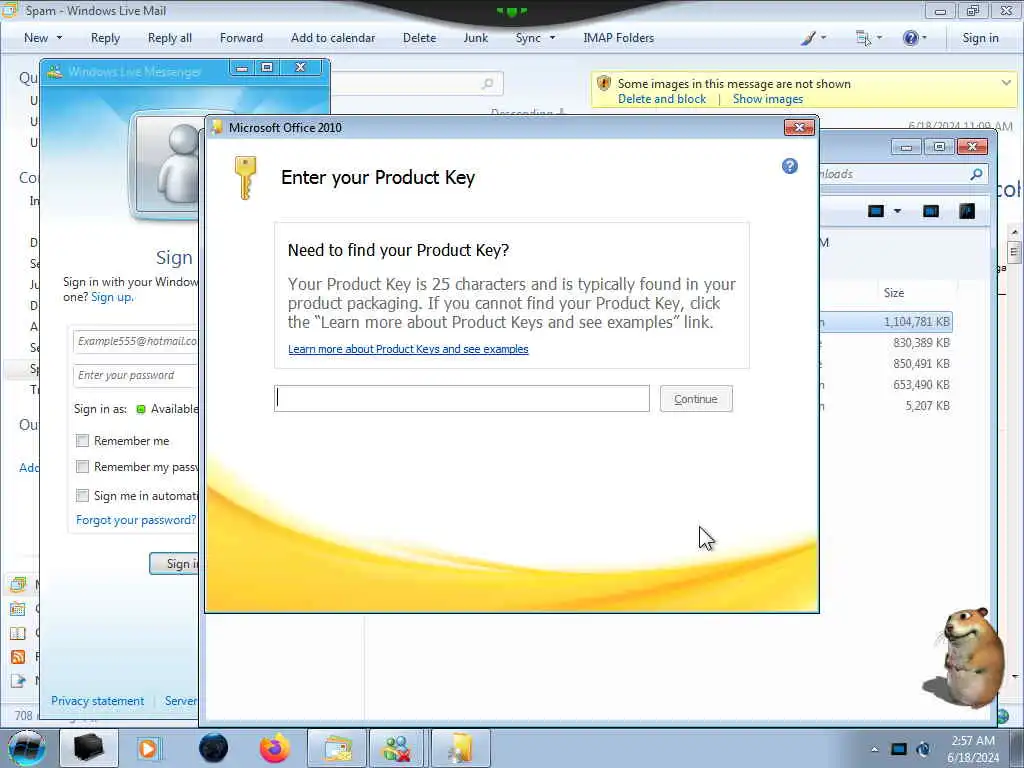Expand the paintbrush icon dropdown arrow
The width and height of the screenshot is (1024, 768).
pos(824,38)
